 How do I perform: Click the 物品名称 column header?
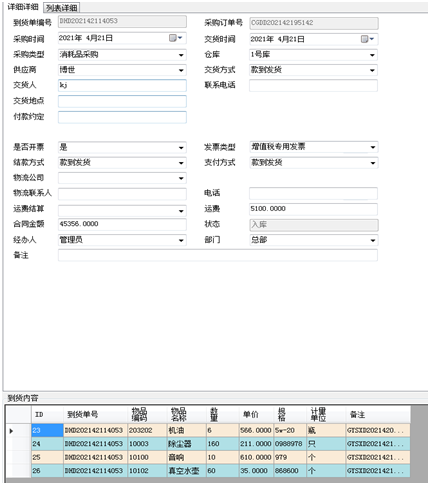[x=186, y=415]
